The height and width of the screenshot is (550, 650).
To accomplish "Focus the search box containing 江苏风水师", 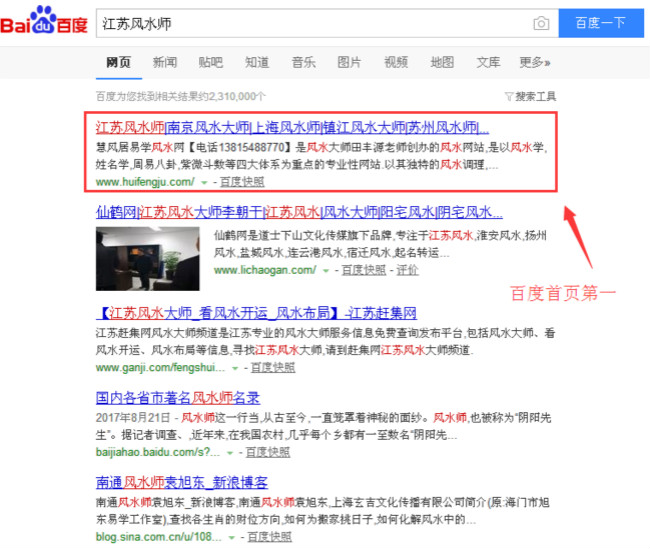I will 310,23.
